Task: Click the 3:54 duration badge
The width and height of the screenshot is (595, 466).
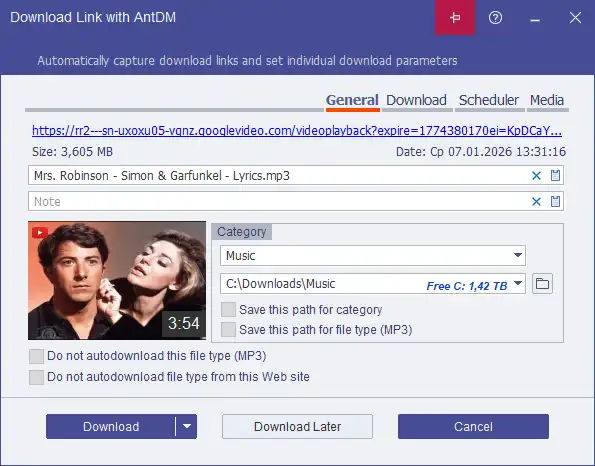Action: click(x=184, y=324)
